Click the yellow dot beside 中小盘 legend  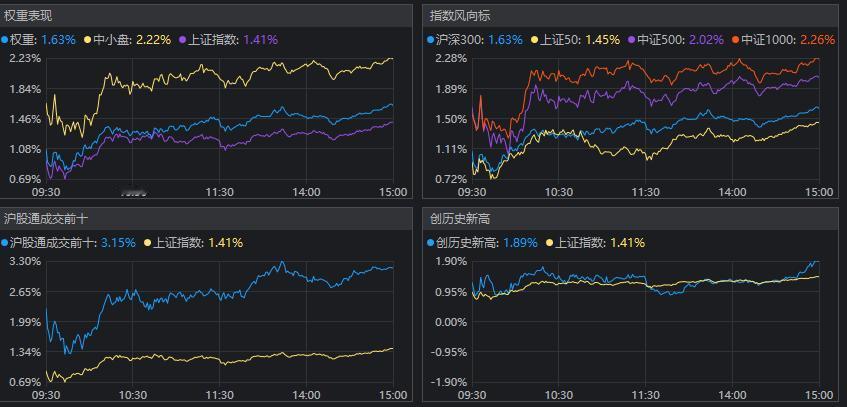pos(88,41)
